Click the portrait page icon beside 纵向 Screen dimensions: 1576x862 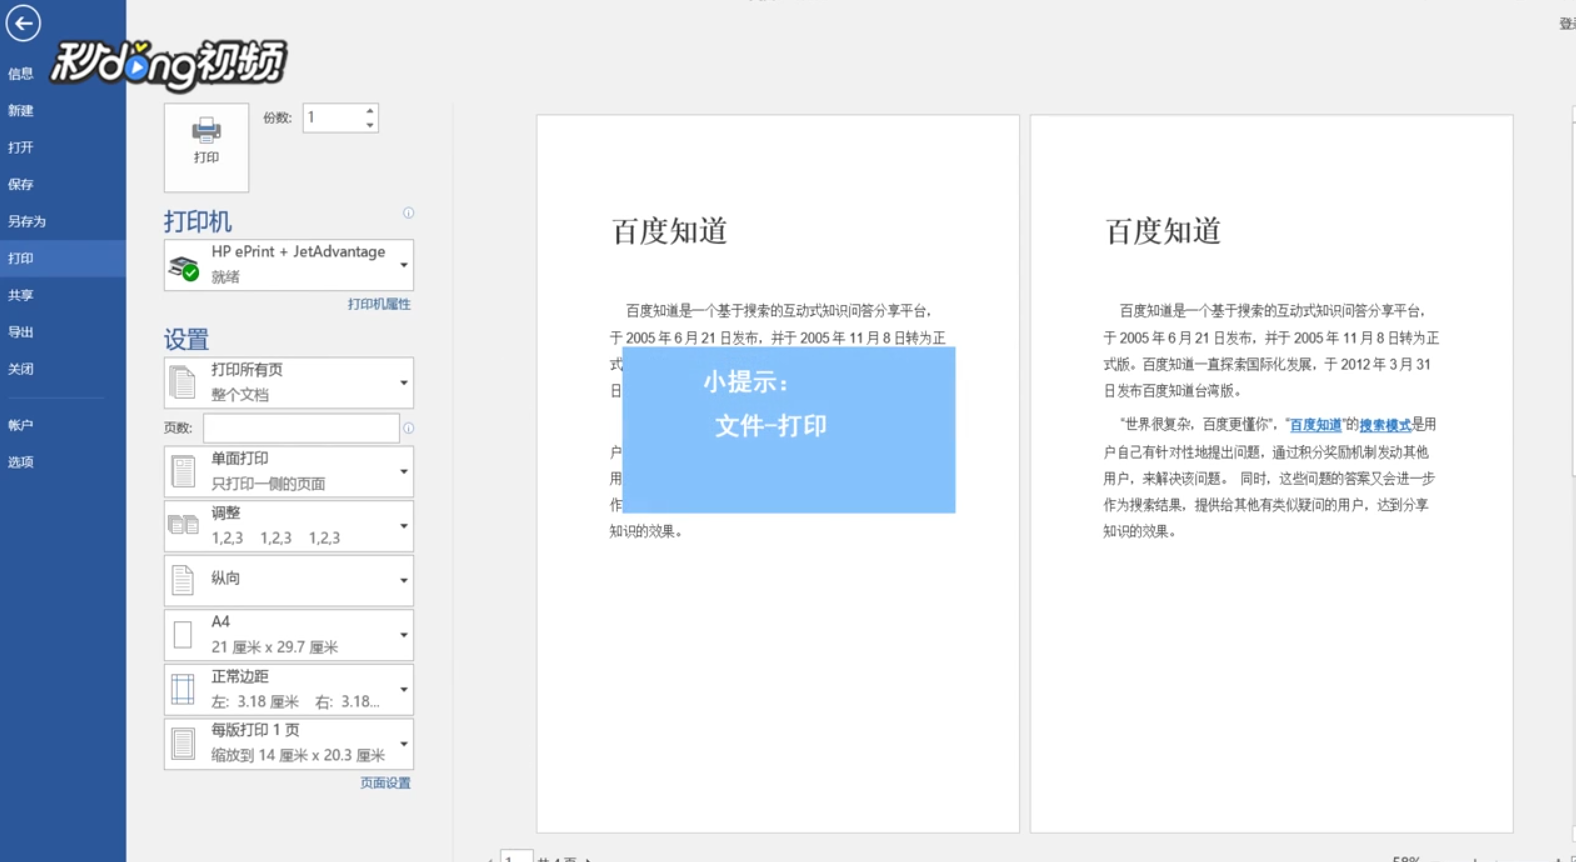(x=182, y=580)
